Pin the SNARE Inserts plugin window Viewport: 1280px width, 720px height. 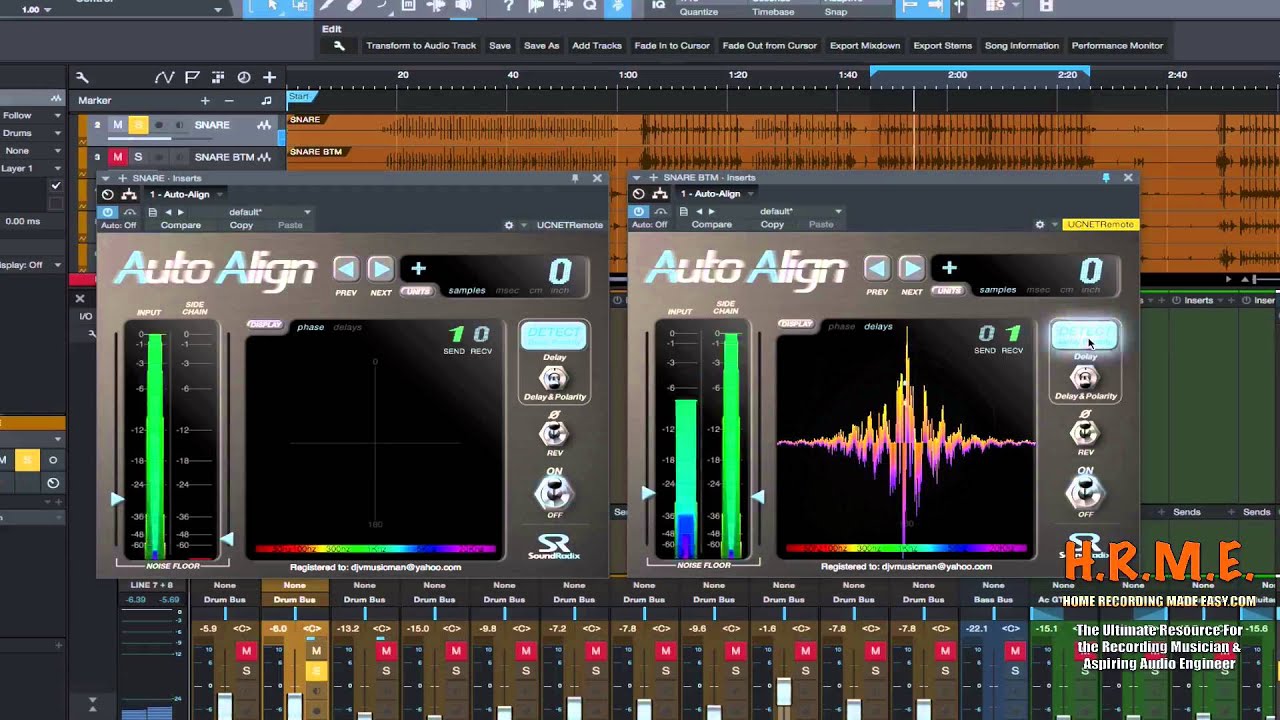click(575, 178)
